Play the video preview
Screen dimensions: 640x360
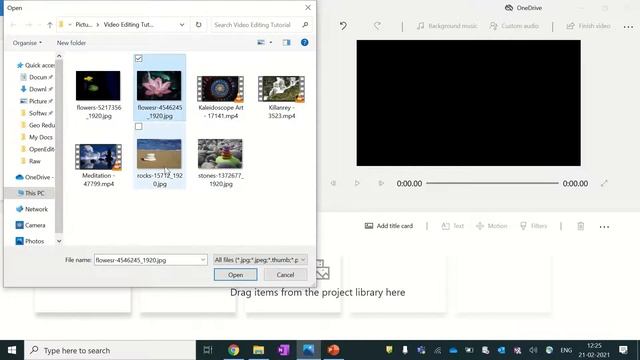357,183
